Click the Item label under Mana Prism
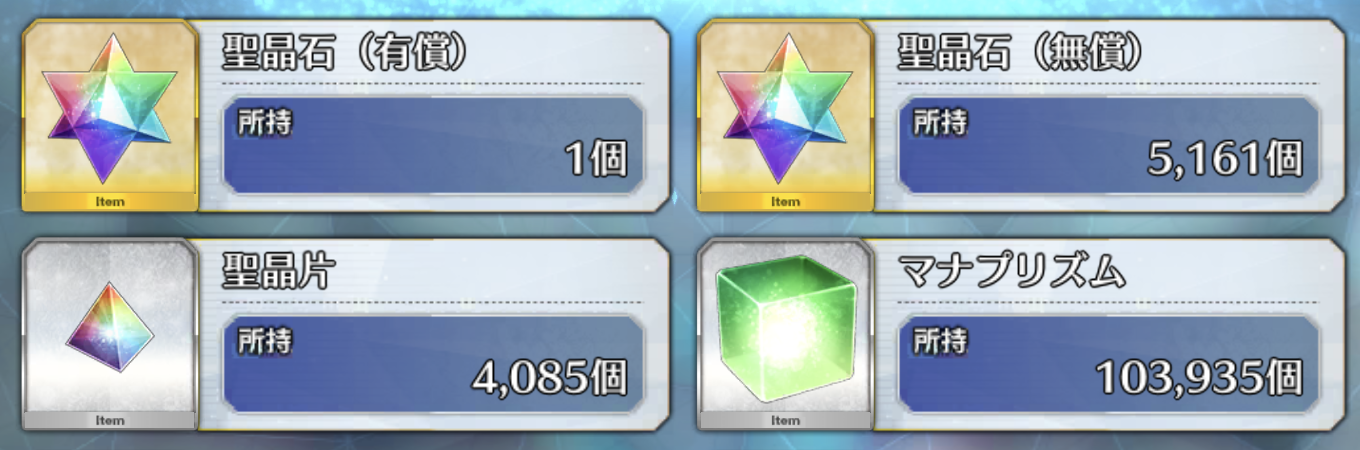This screenshot has width=1360, height=450. point(785,420)
